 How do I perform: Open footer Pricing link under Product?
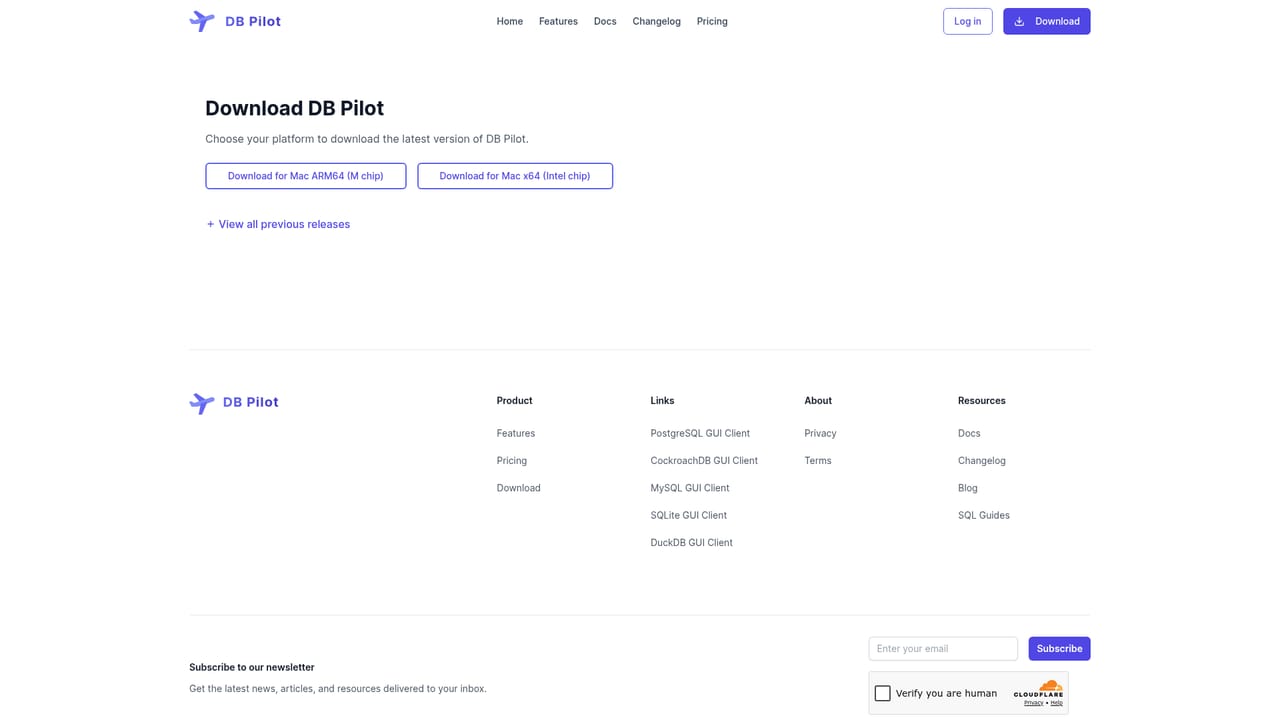click(x=512, y=461)
